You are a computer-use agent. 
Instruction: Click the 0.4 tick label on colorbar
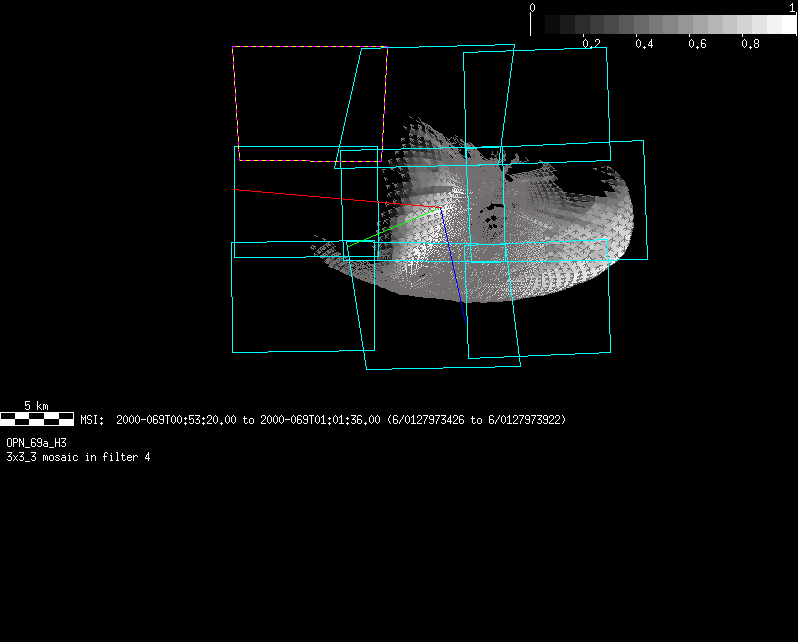[x=644, y=44]
